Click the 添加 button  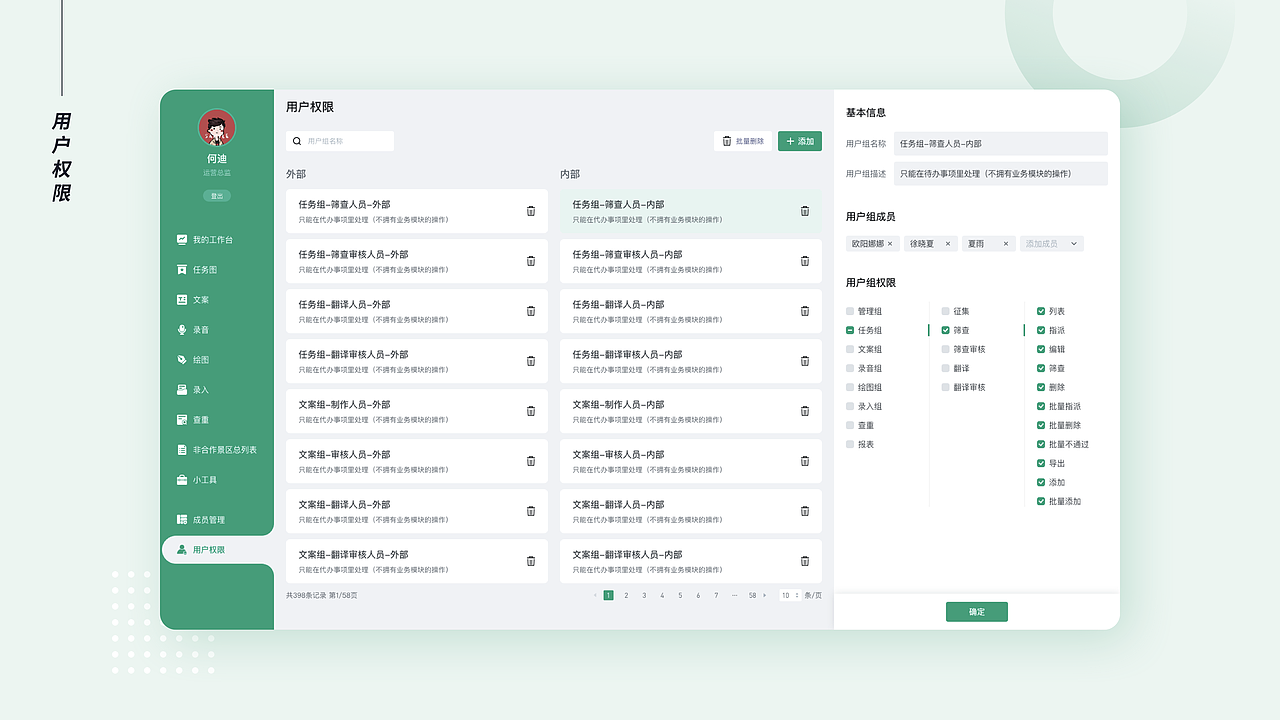(x=800, y=141)
